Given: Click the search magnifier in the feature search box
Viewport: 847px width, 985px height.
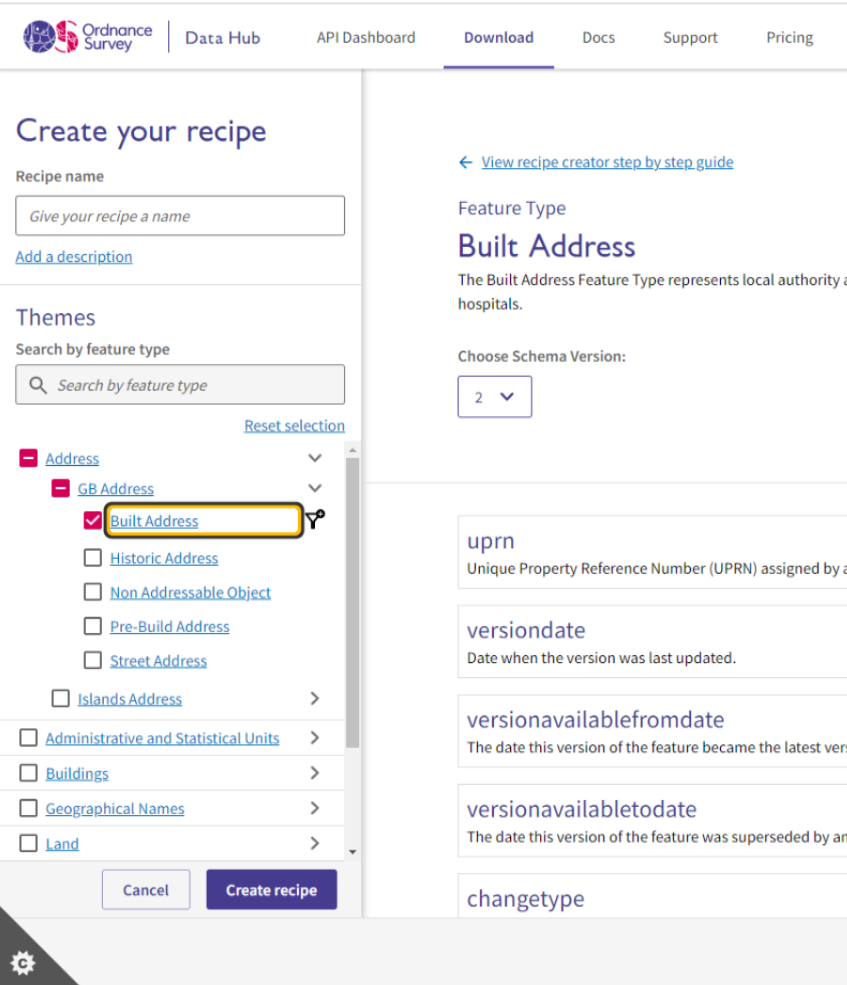Looking at the screenshot, I should [x=37, y=384].
